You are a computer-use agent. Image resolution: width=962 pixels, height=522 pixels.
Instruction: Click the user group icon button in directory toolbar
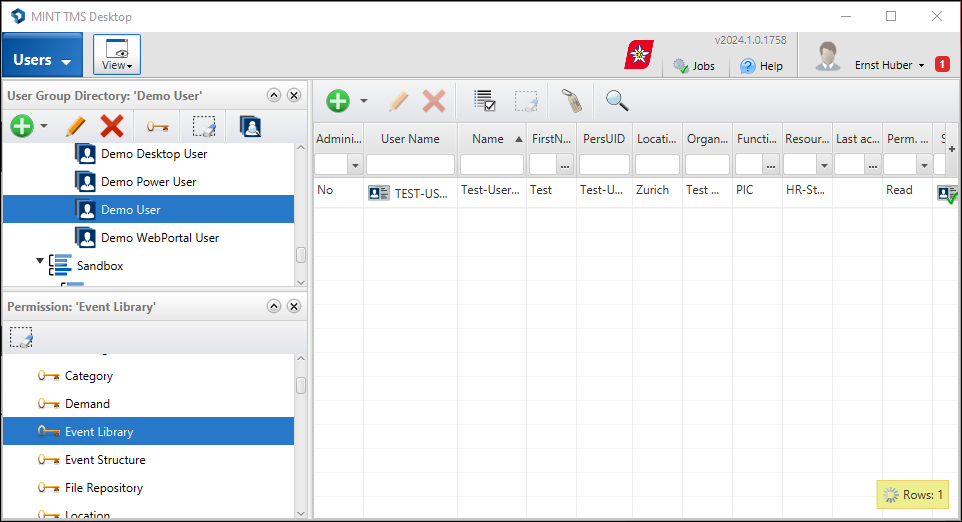point(250,126)
